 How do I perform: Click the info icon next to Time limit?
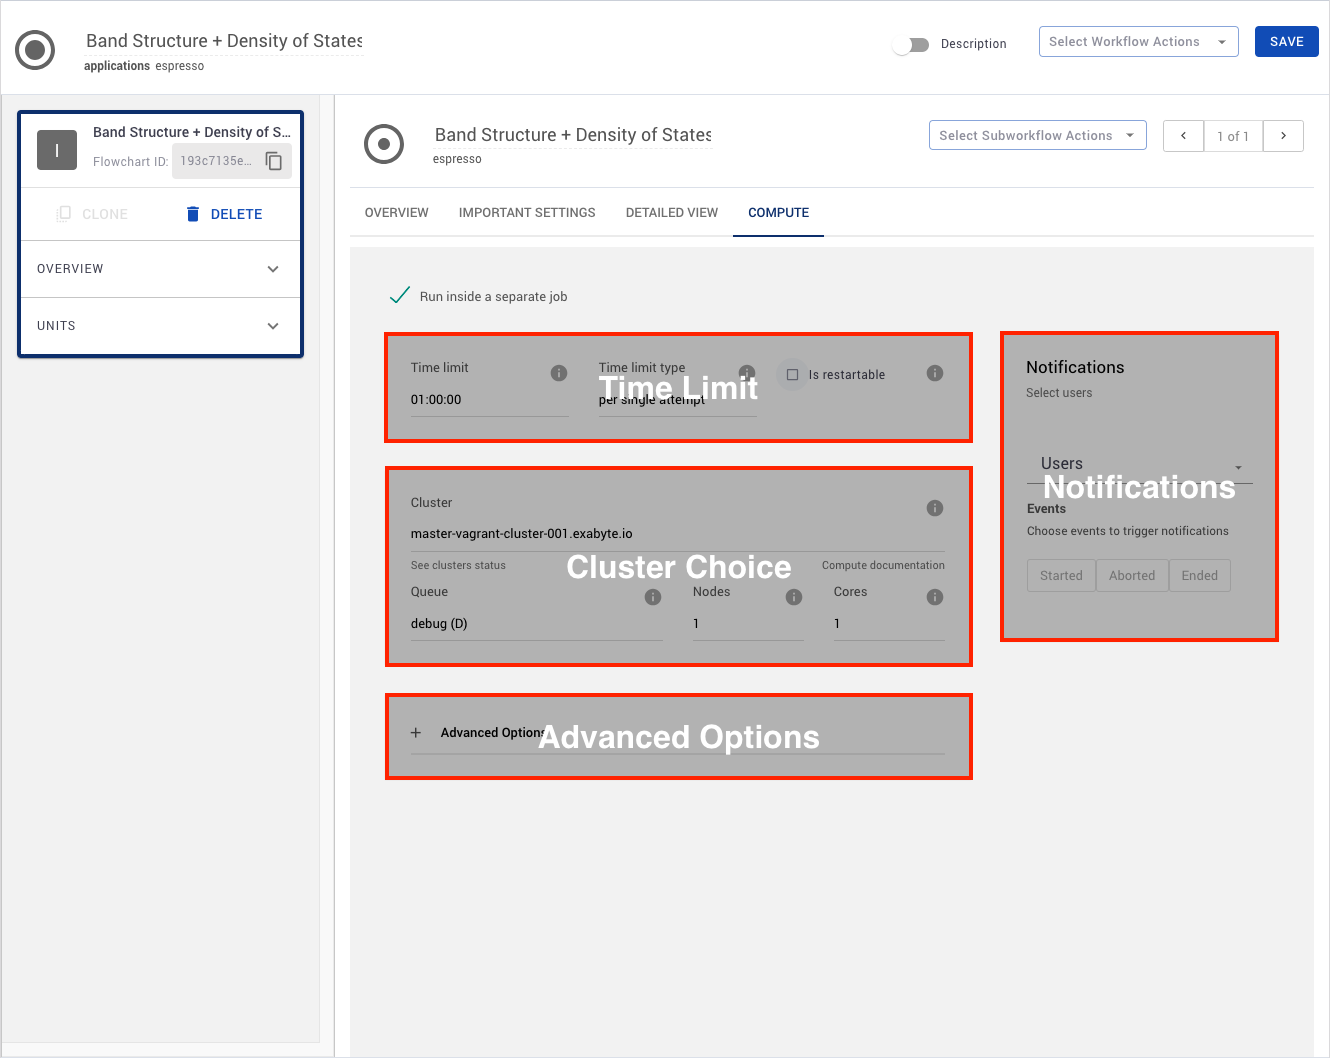coord(559,373)
